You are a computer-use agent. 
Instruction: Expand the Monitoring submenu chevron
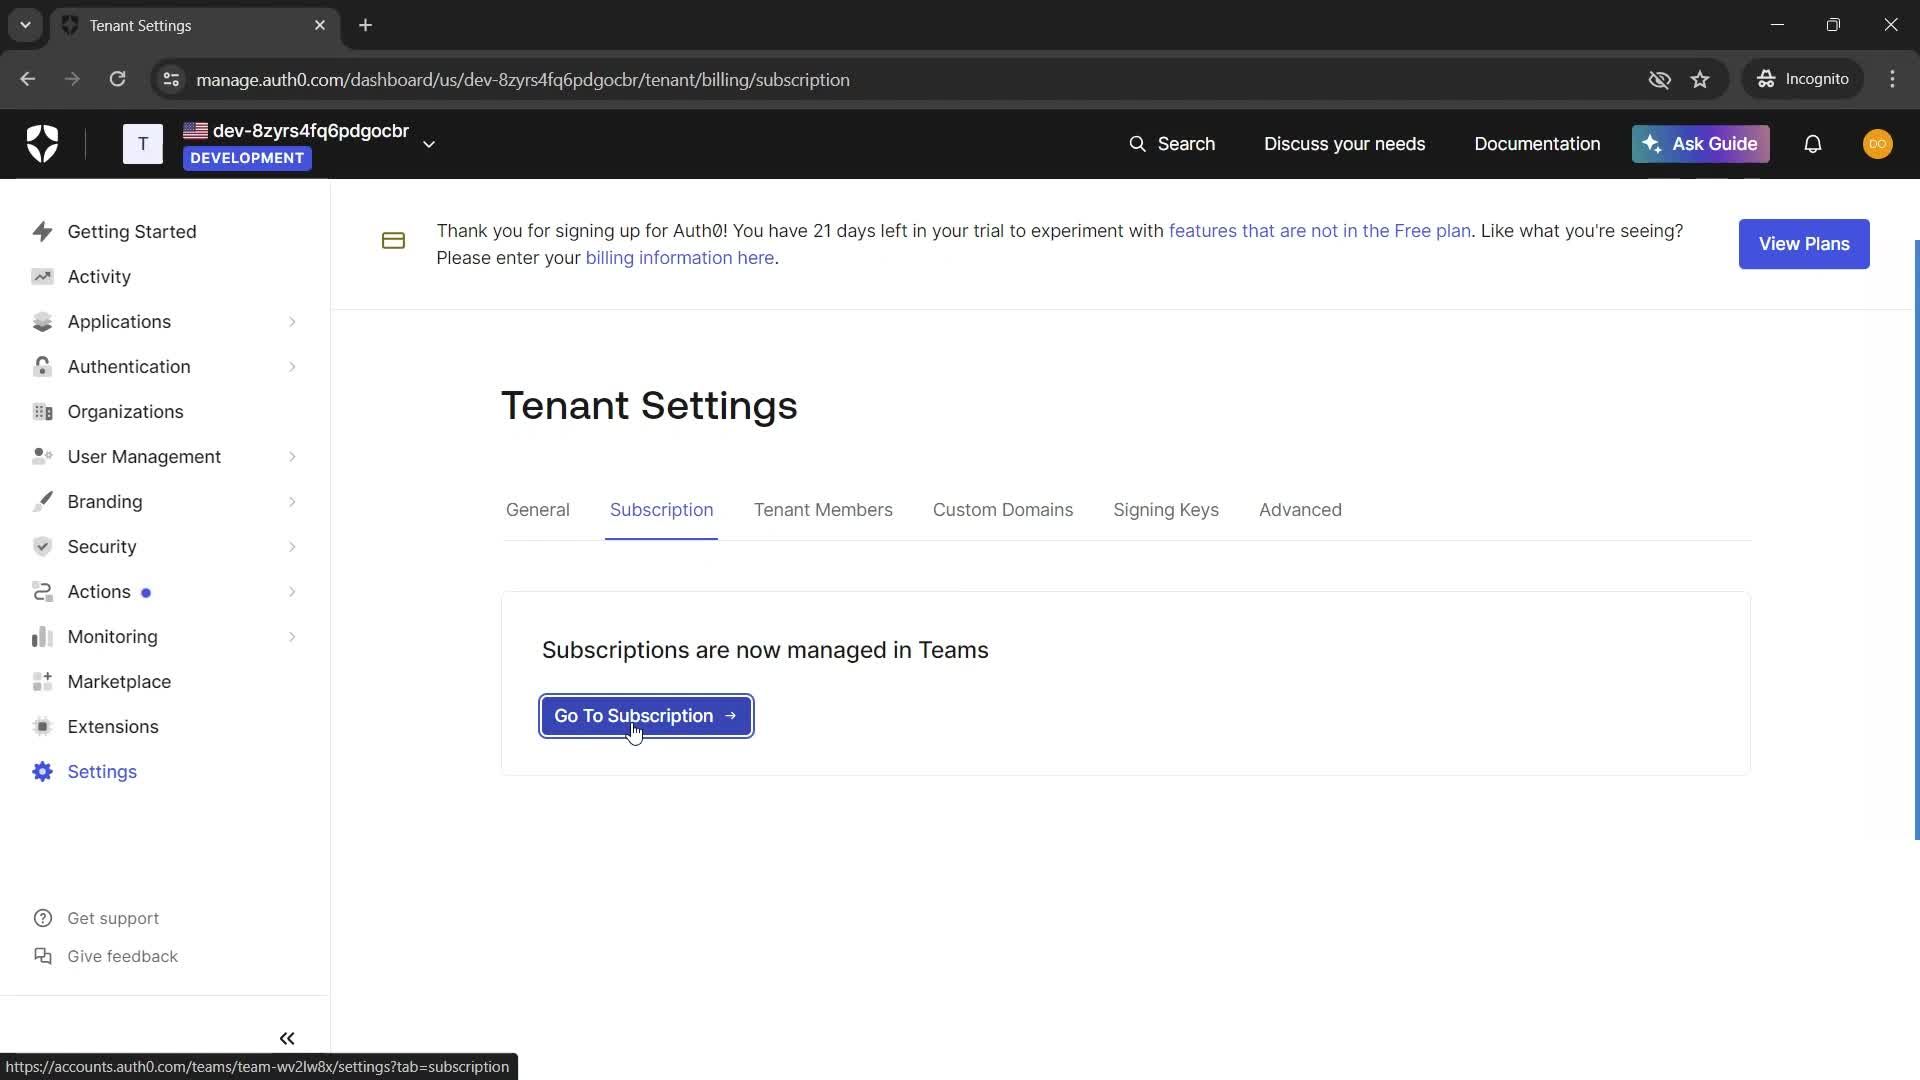pos(292,636)
